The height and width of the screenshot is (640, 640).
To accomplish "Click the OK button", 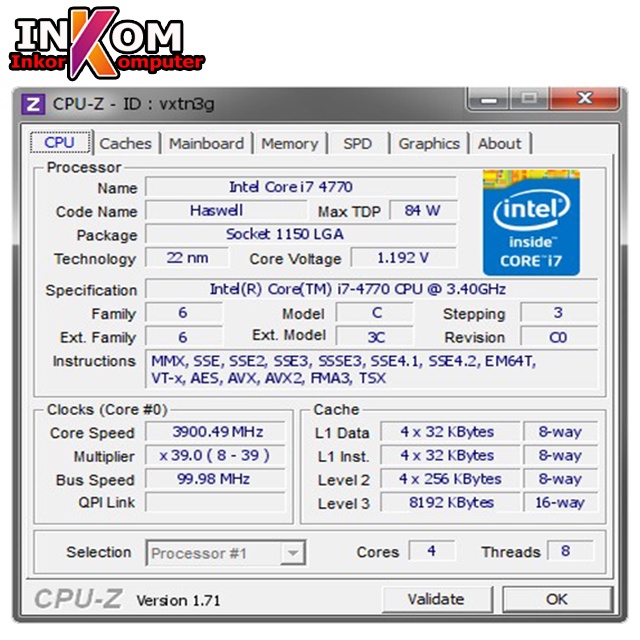I will [x=557, y=599].
